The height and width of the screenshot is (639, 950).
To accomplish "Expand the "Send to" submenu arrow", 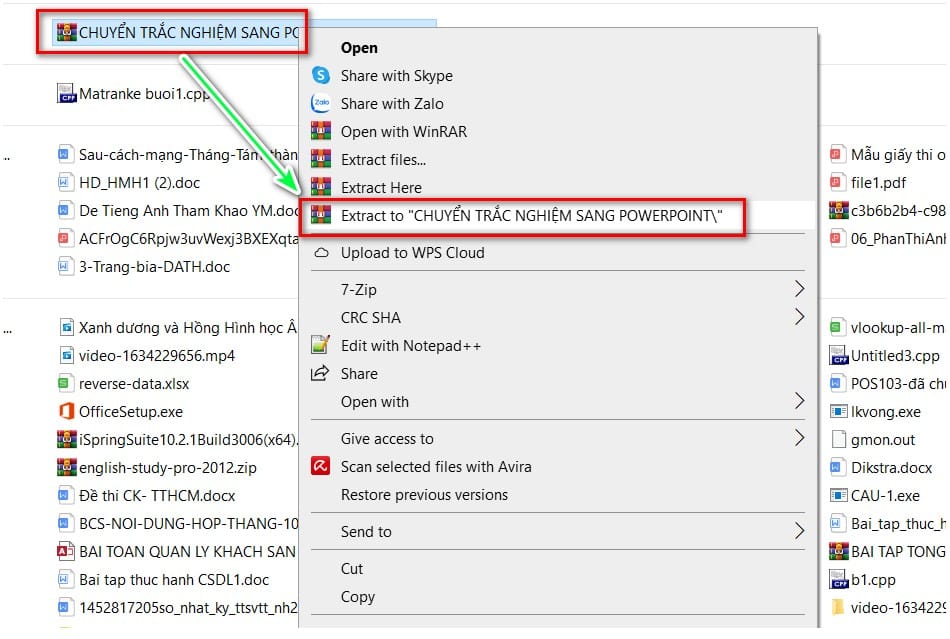I will coord(799,531).
